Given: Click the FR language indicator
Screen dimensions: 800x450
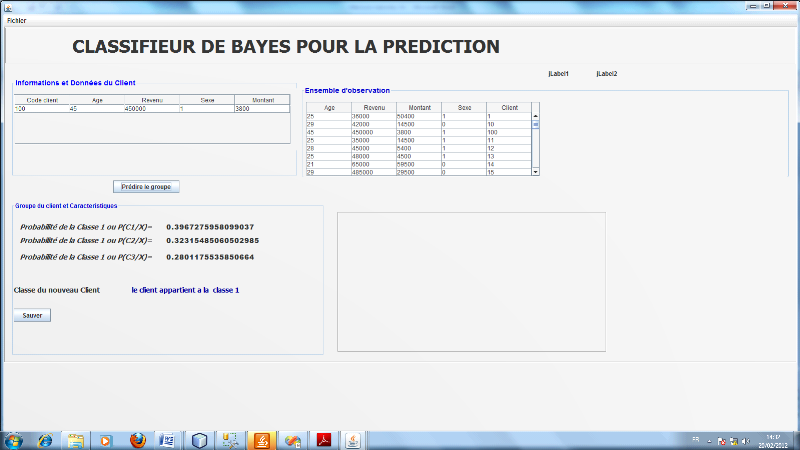Looking at the screenshot, I should click(696, 439).
